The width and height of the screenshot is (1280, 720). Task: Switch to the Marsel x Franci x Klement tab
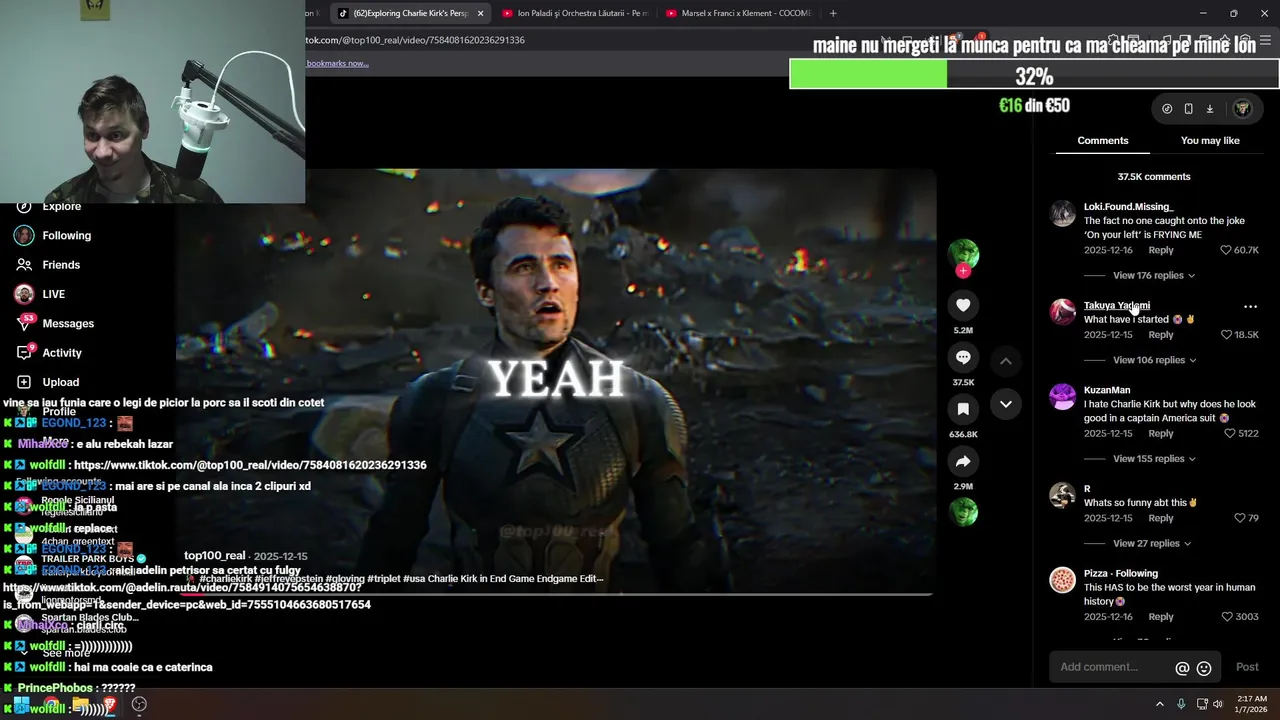click(738, 13)
